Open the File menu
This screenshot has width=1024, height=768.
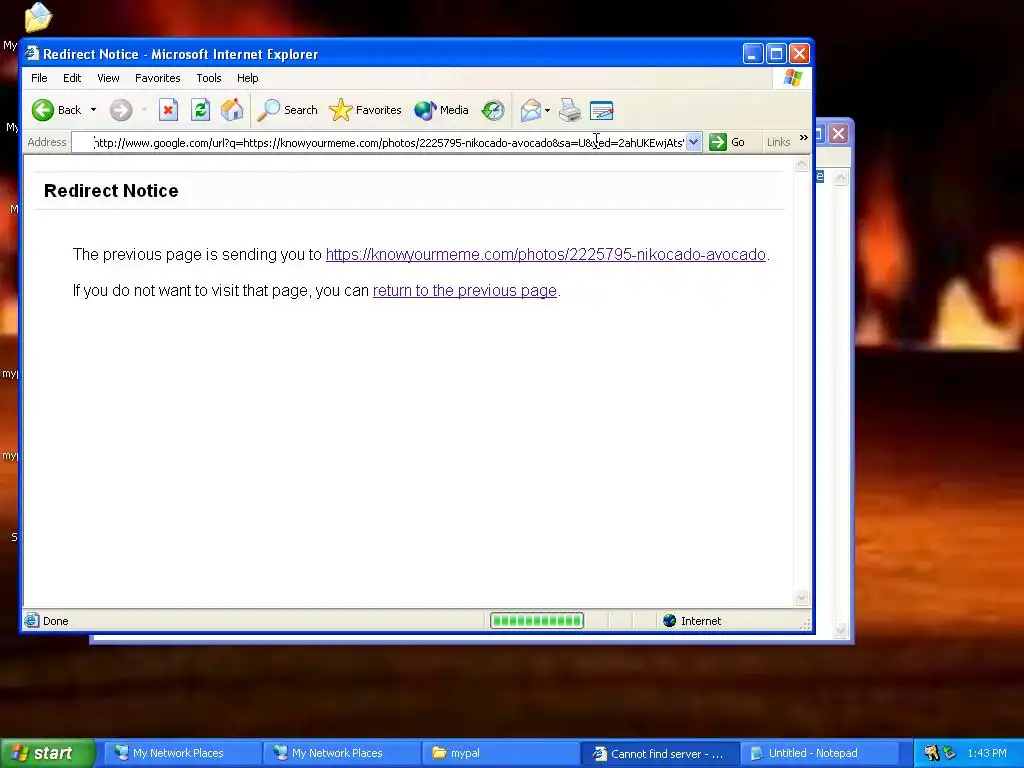[x=39, y=78]
